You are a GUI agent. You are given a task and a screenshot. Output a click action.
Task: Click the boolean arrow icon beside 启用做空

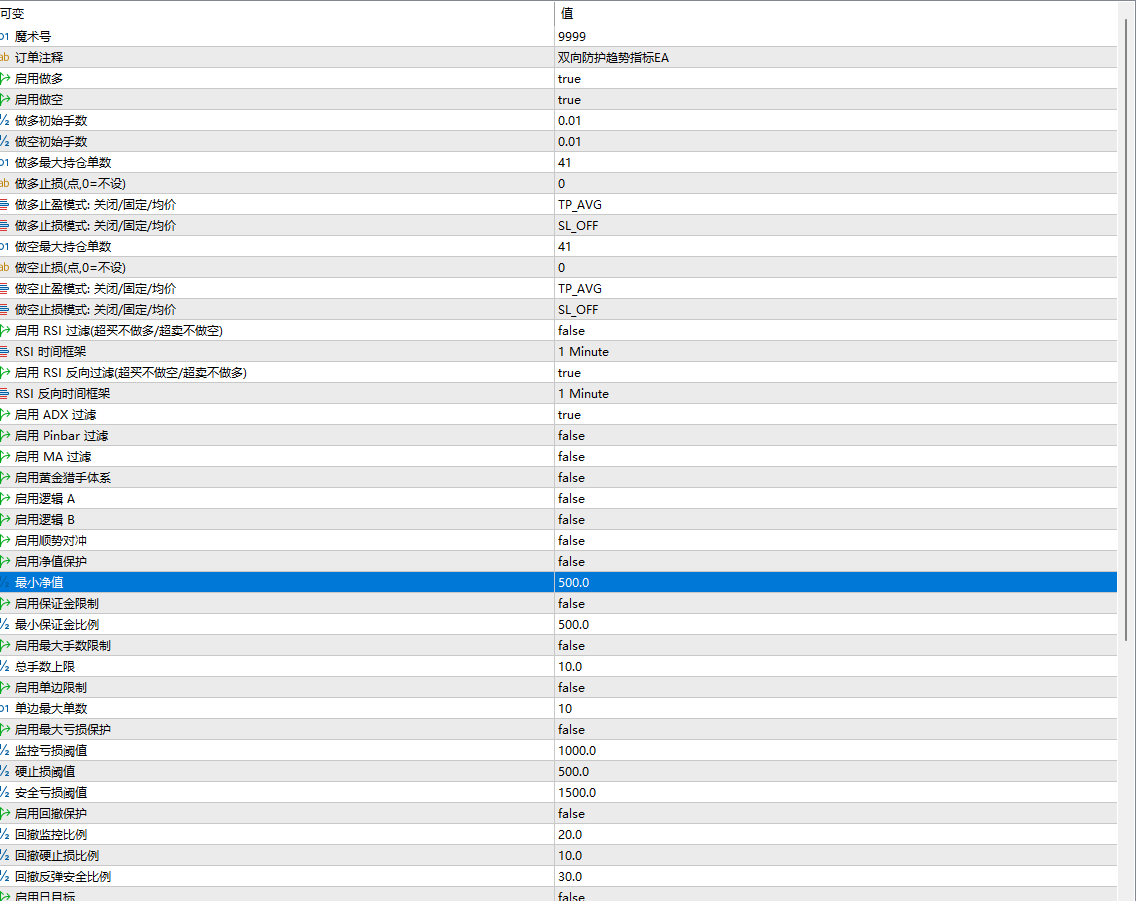coord(4,100)
